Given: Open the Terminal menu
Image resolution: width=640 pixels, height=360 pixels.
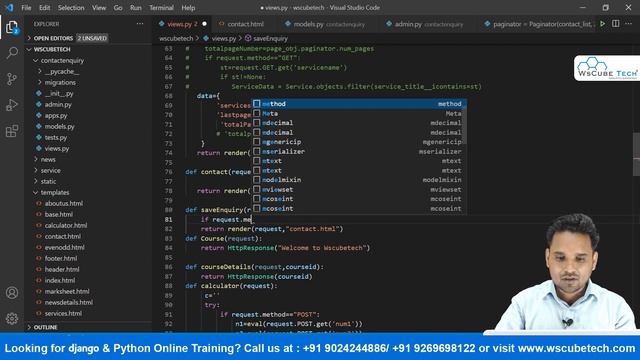Looking at the screenshot, I should tap(161, 8).
